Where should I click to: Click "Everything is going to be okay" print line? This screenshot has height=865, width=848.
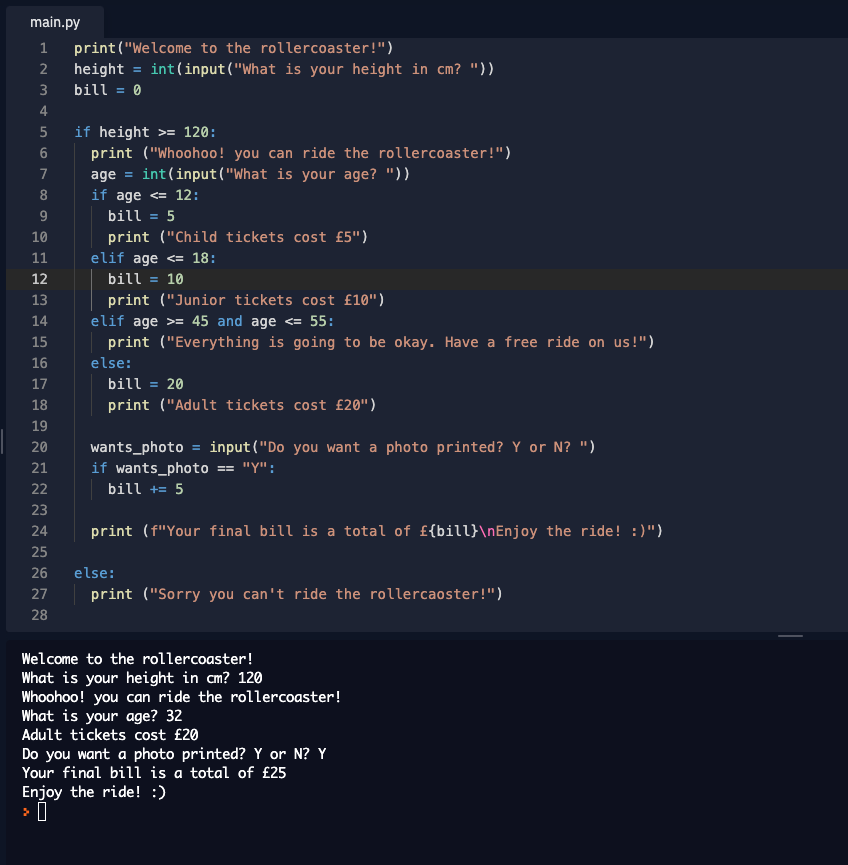pos(381,342)
